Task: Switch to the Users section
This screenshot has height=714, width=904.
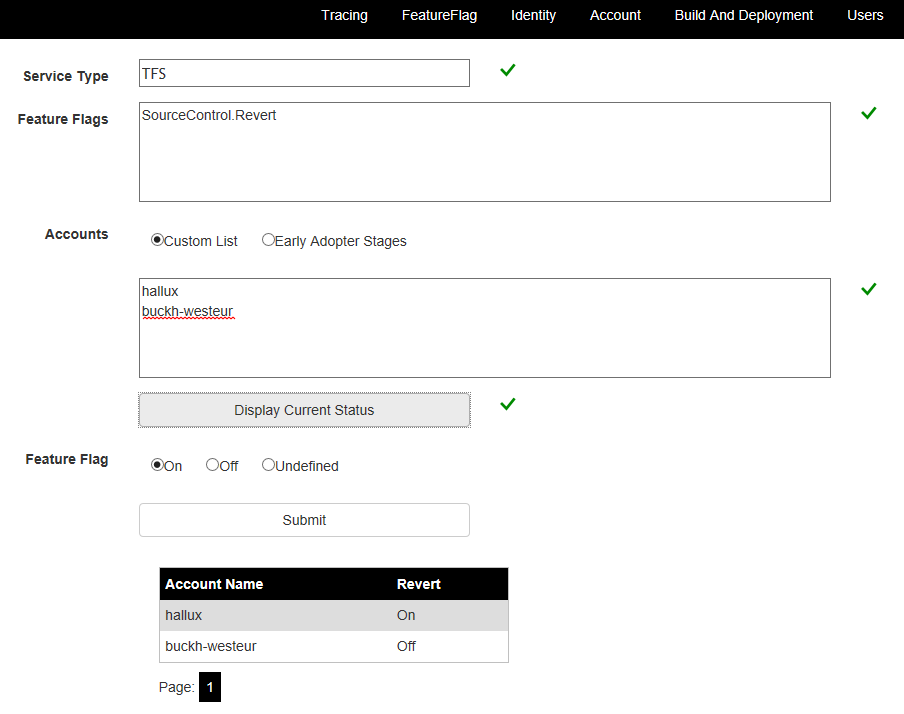Action: (865, 15)
